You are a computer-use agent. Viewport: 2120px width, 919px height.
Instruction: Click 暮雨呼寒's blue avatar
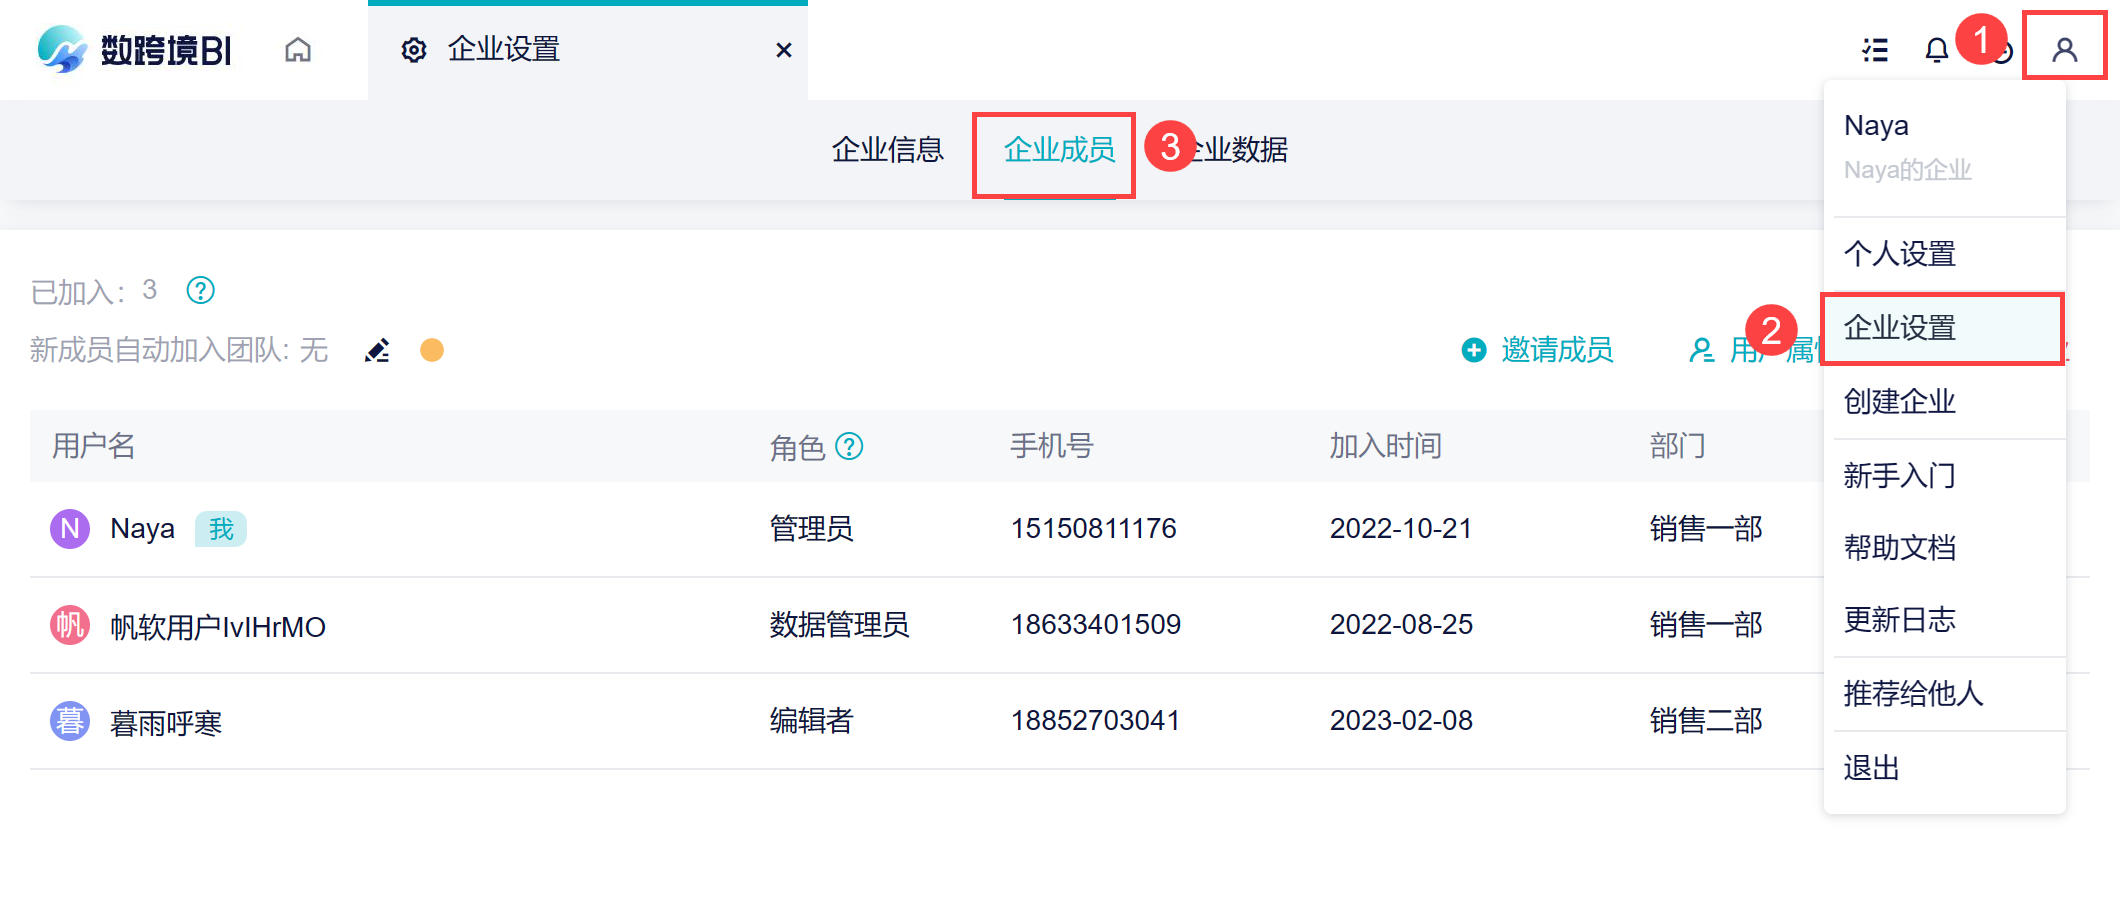click(x=70, y=721)
